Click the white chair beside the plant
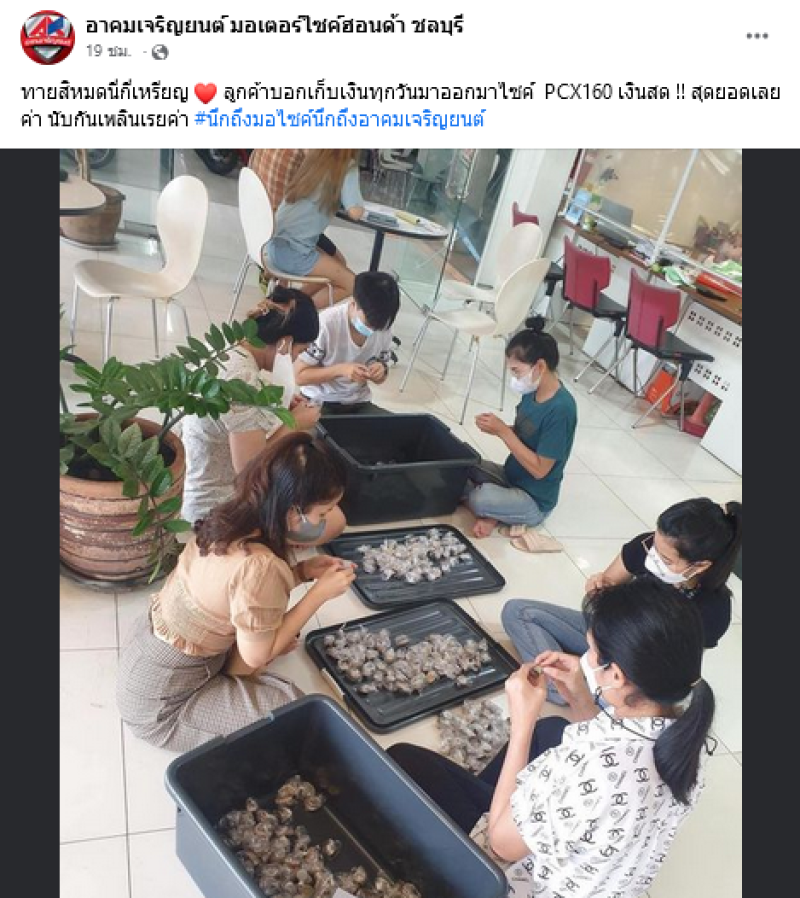Viewport: 800px width, 898px height. pyautogui.click(x=143, y=258)
